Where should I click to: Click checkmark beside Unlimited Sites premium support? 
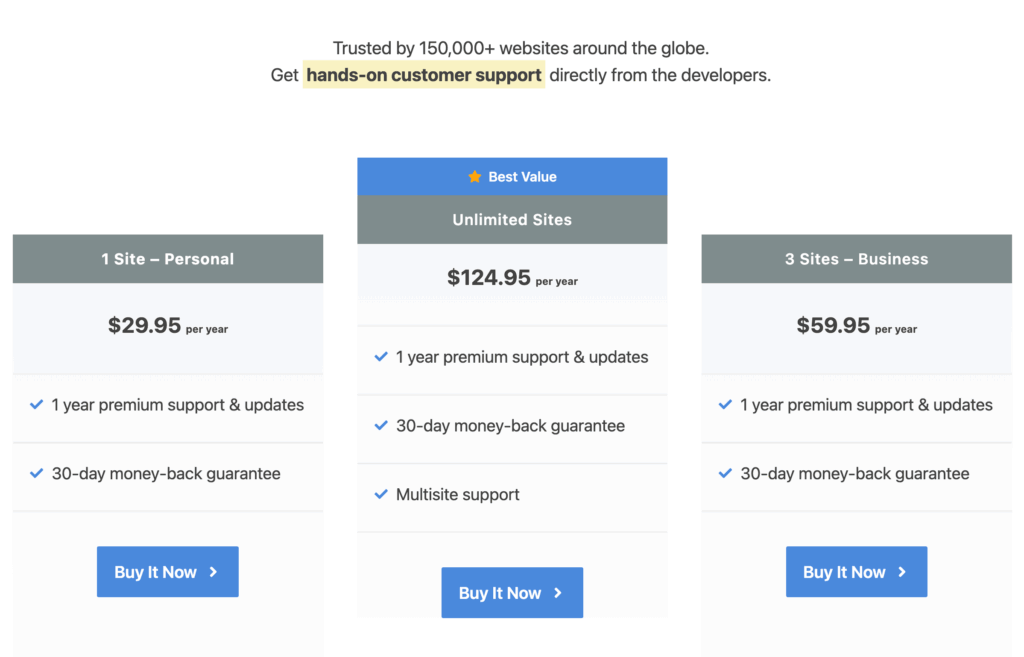pos(381,357)
